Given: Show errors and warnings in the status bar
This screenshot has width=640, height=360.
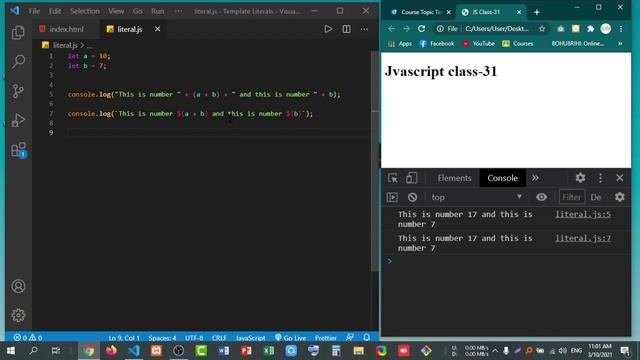Looking at the screenshot, I should (x=28, y=338).
